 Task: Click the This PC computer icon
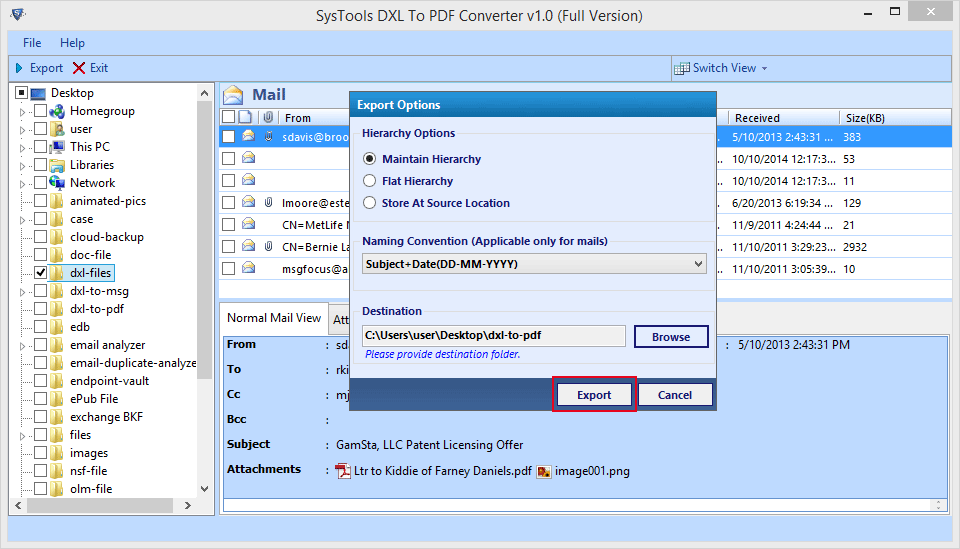57,147
